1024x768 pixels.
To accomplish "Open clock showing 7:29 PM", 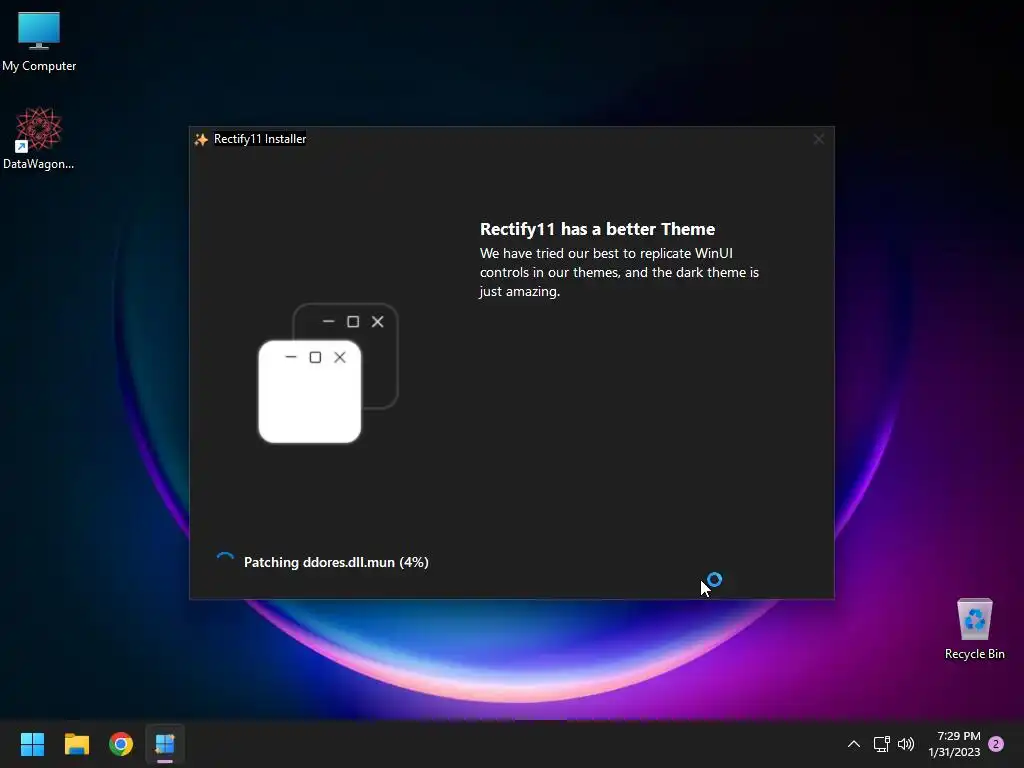I will 954,744.
